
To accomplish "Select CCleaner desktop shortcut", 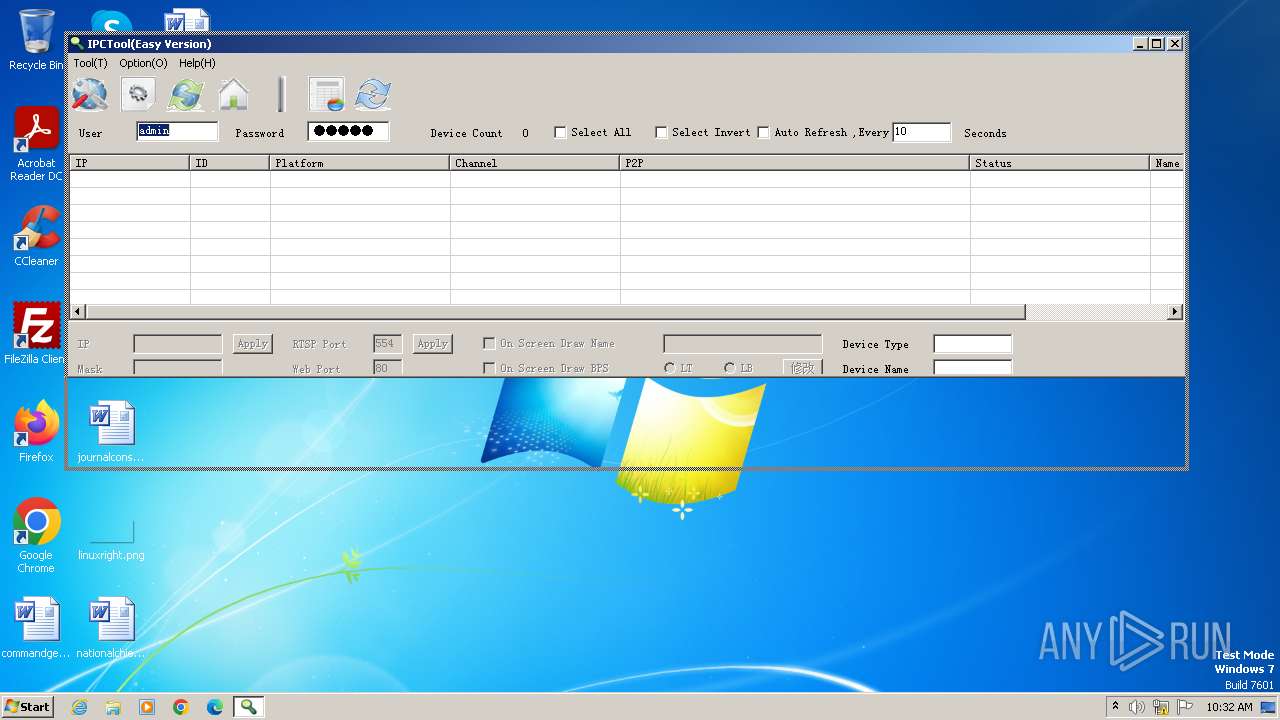I will 36,236.
